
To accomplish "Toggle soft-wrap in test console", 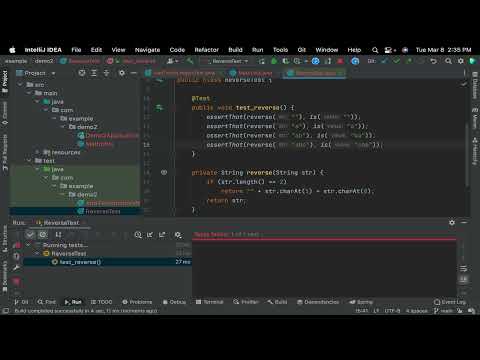I will click(463, 269).
